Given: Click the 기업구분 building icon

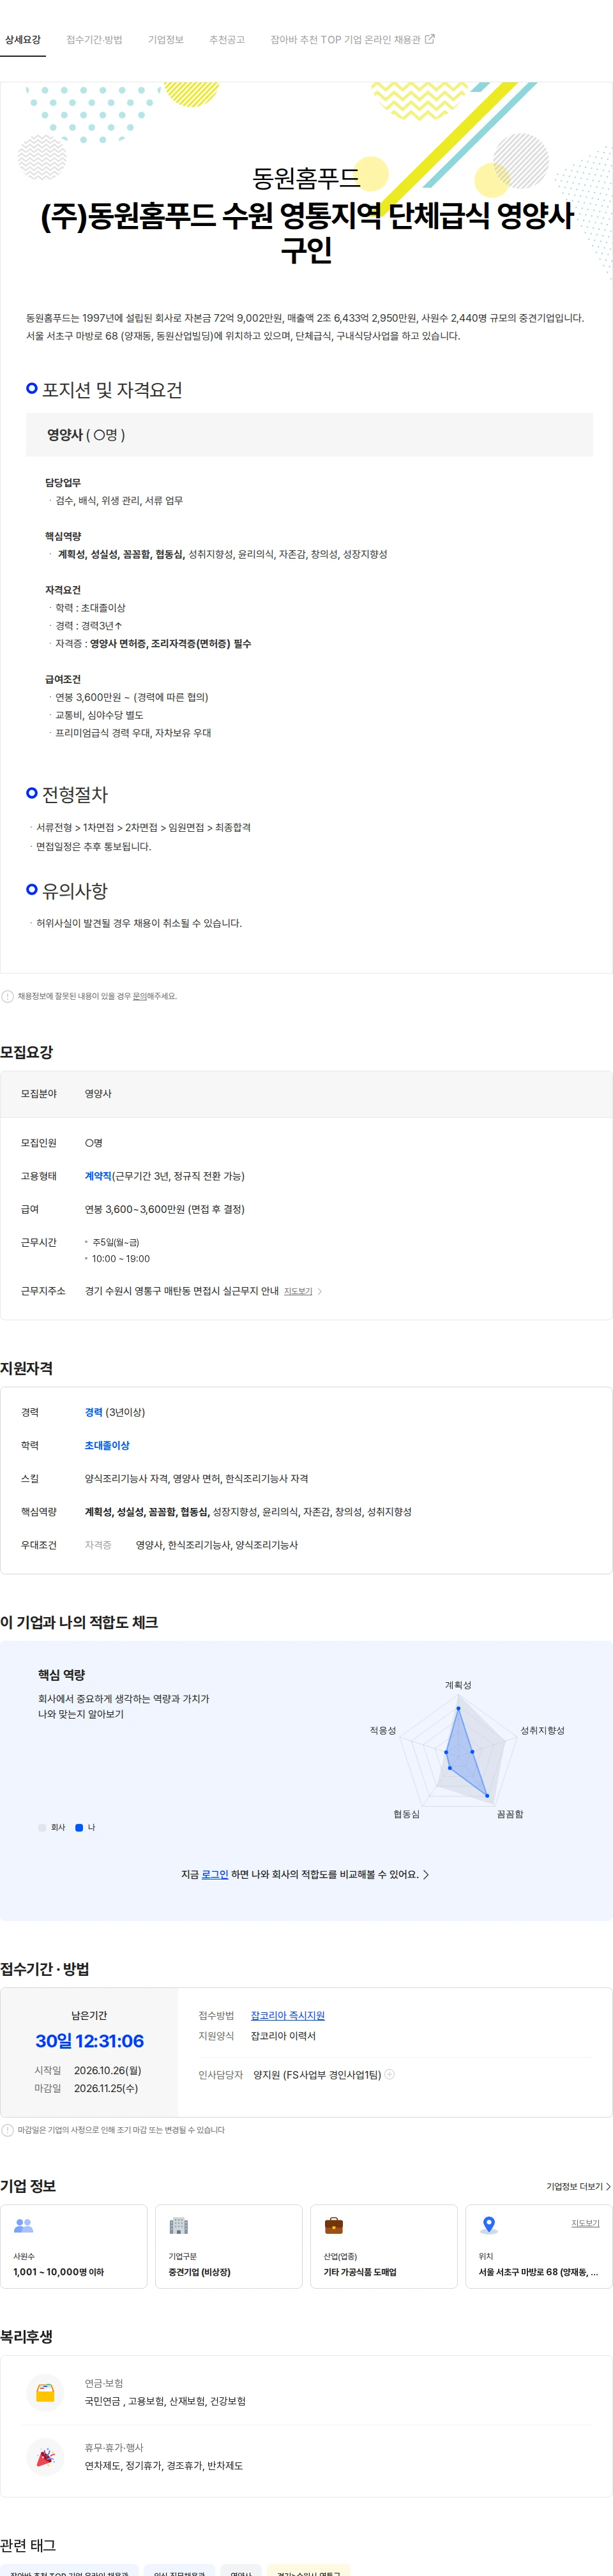Looking at the screenshot, I should point(179,2226).
